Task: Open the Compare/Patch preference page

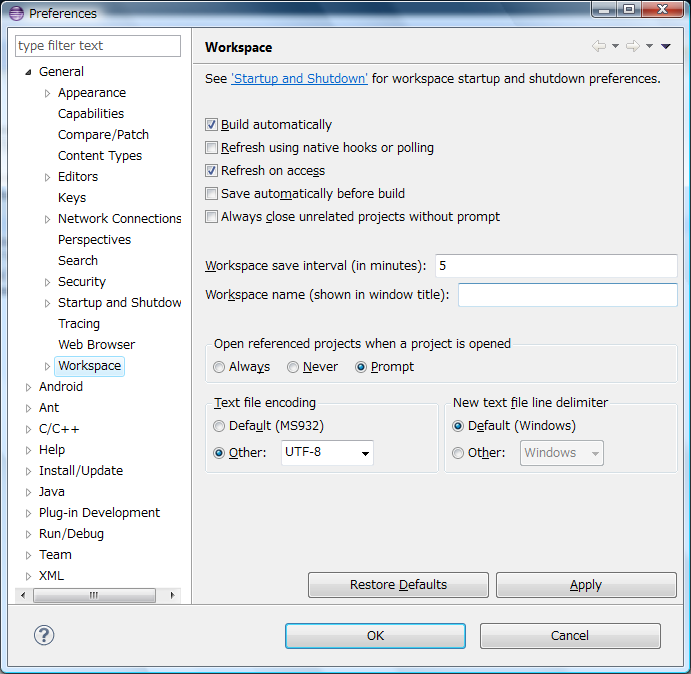Action: 104,134
